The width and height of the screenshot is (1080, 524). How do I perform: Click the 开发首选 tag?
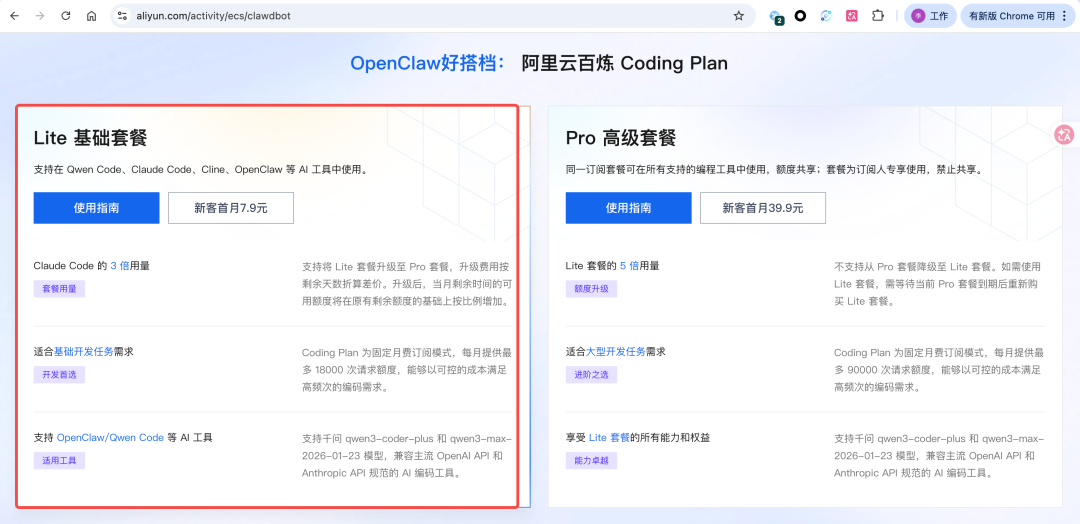[59, 375]
